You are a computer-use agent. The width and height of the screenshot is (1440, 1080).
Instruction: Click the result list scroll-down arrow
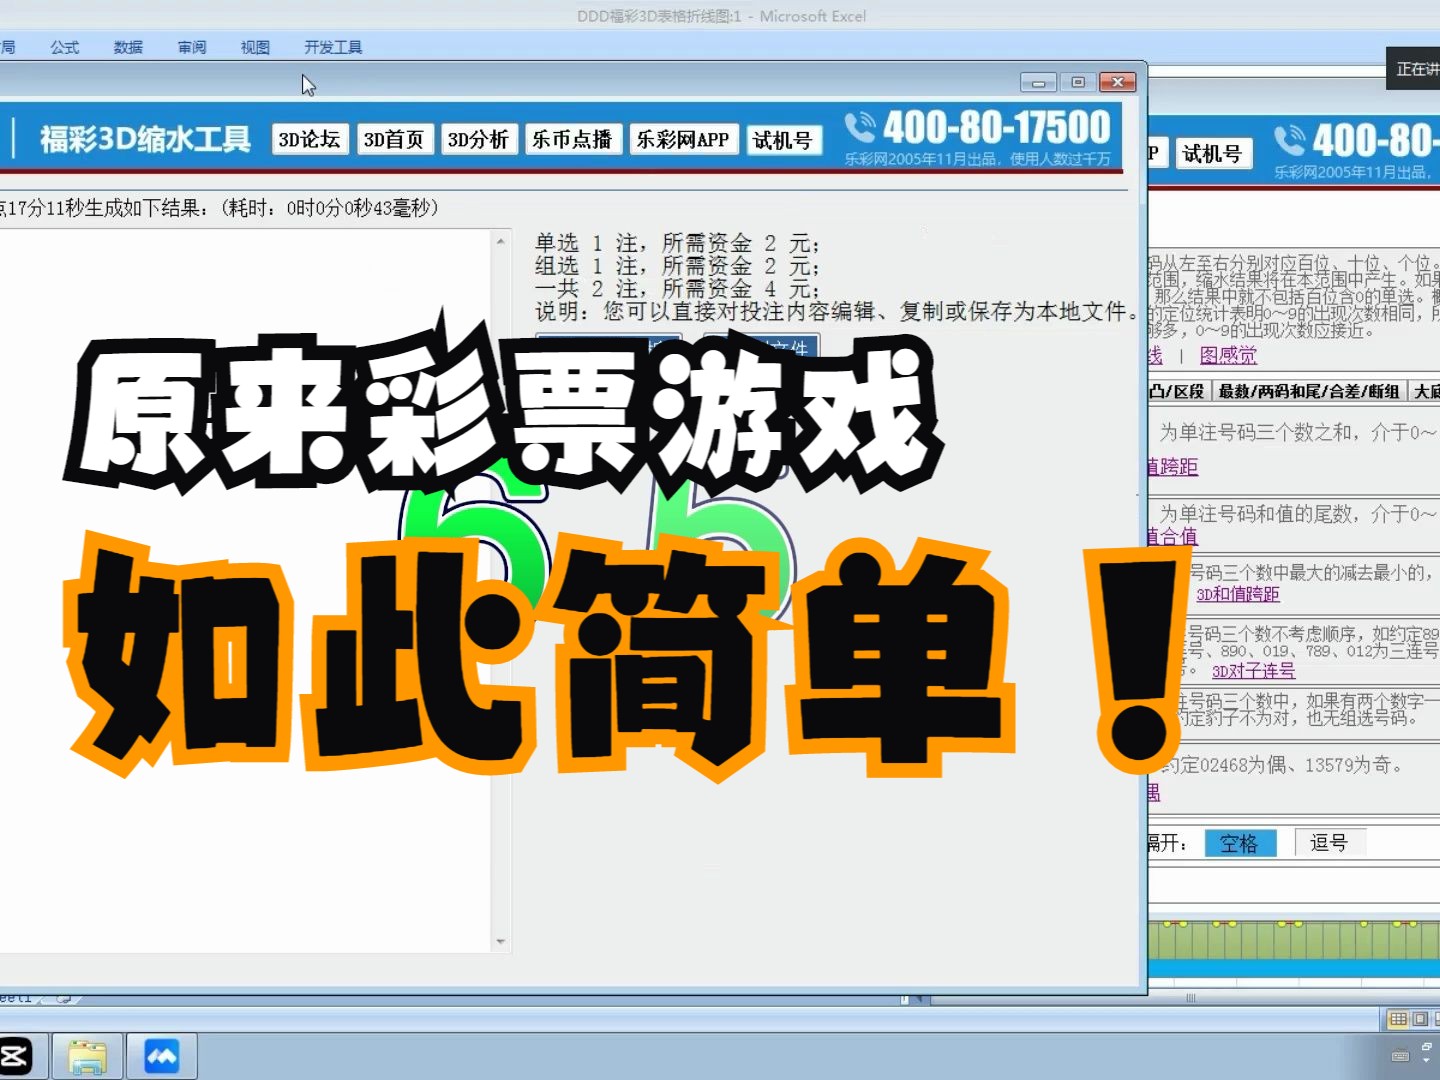click(501, 942)
